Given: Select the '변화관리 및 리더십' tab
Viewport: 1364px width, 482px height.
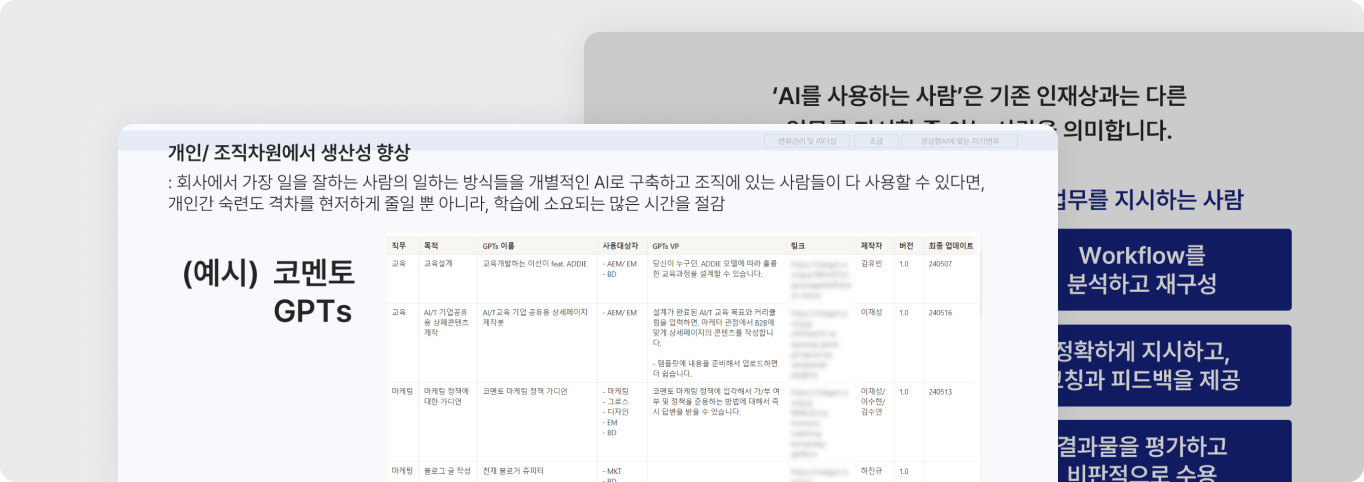Looking at the screenshot, I should 809,142.
